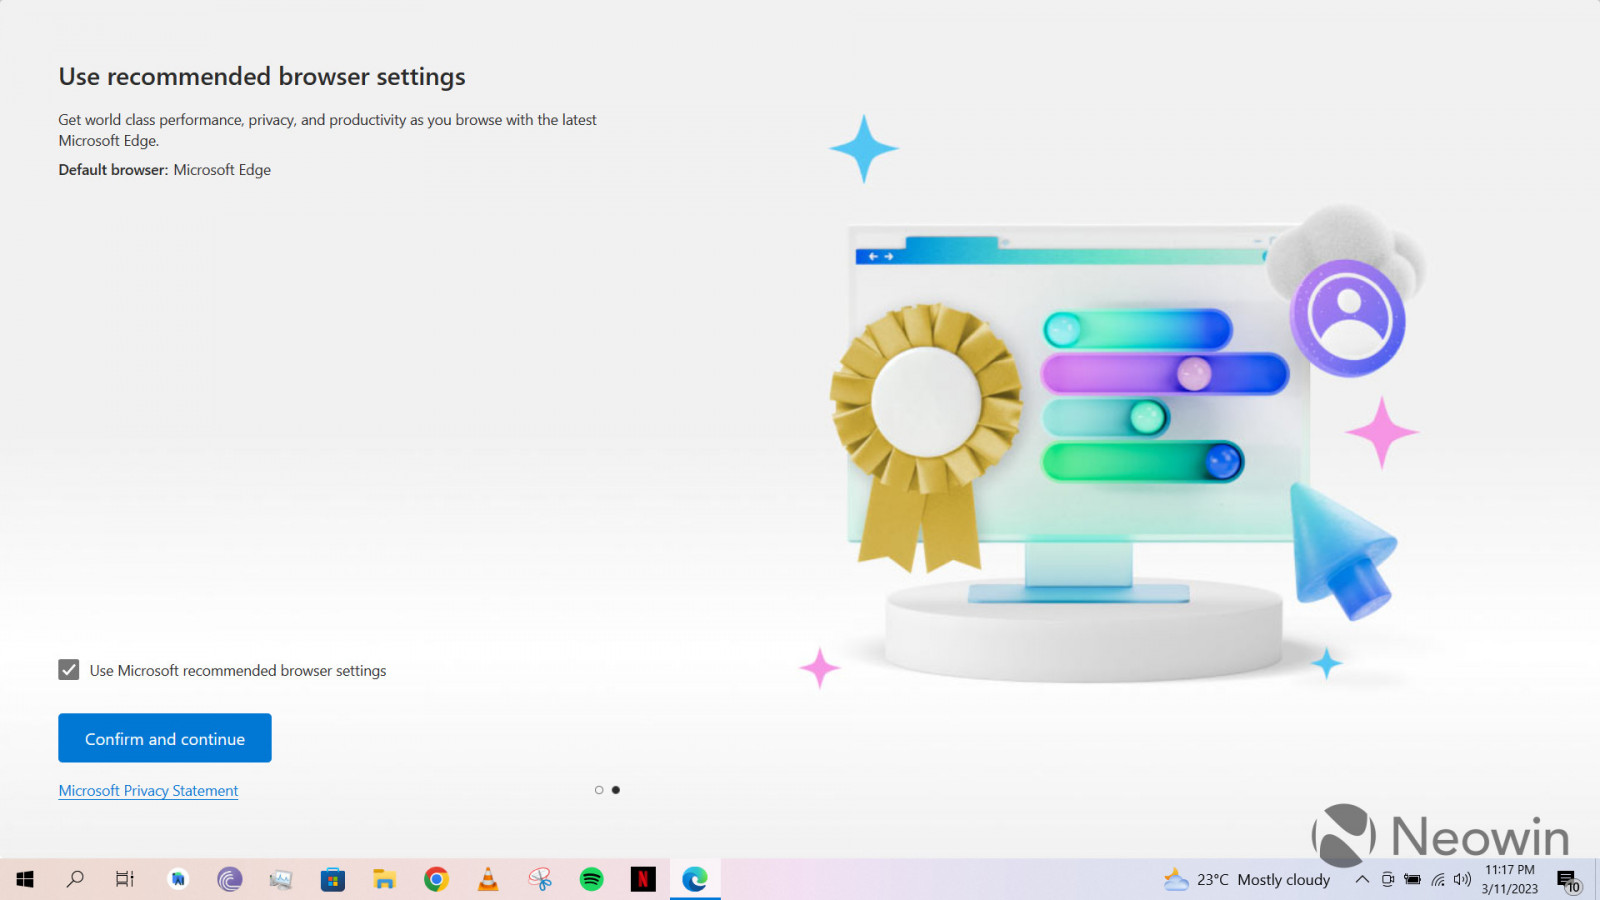1600x900 pixels.
Task: Uncheck Use Microsoft recommended browser settings
Action: tap(69, 670)
